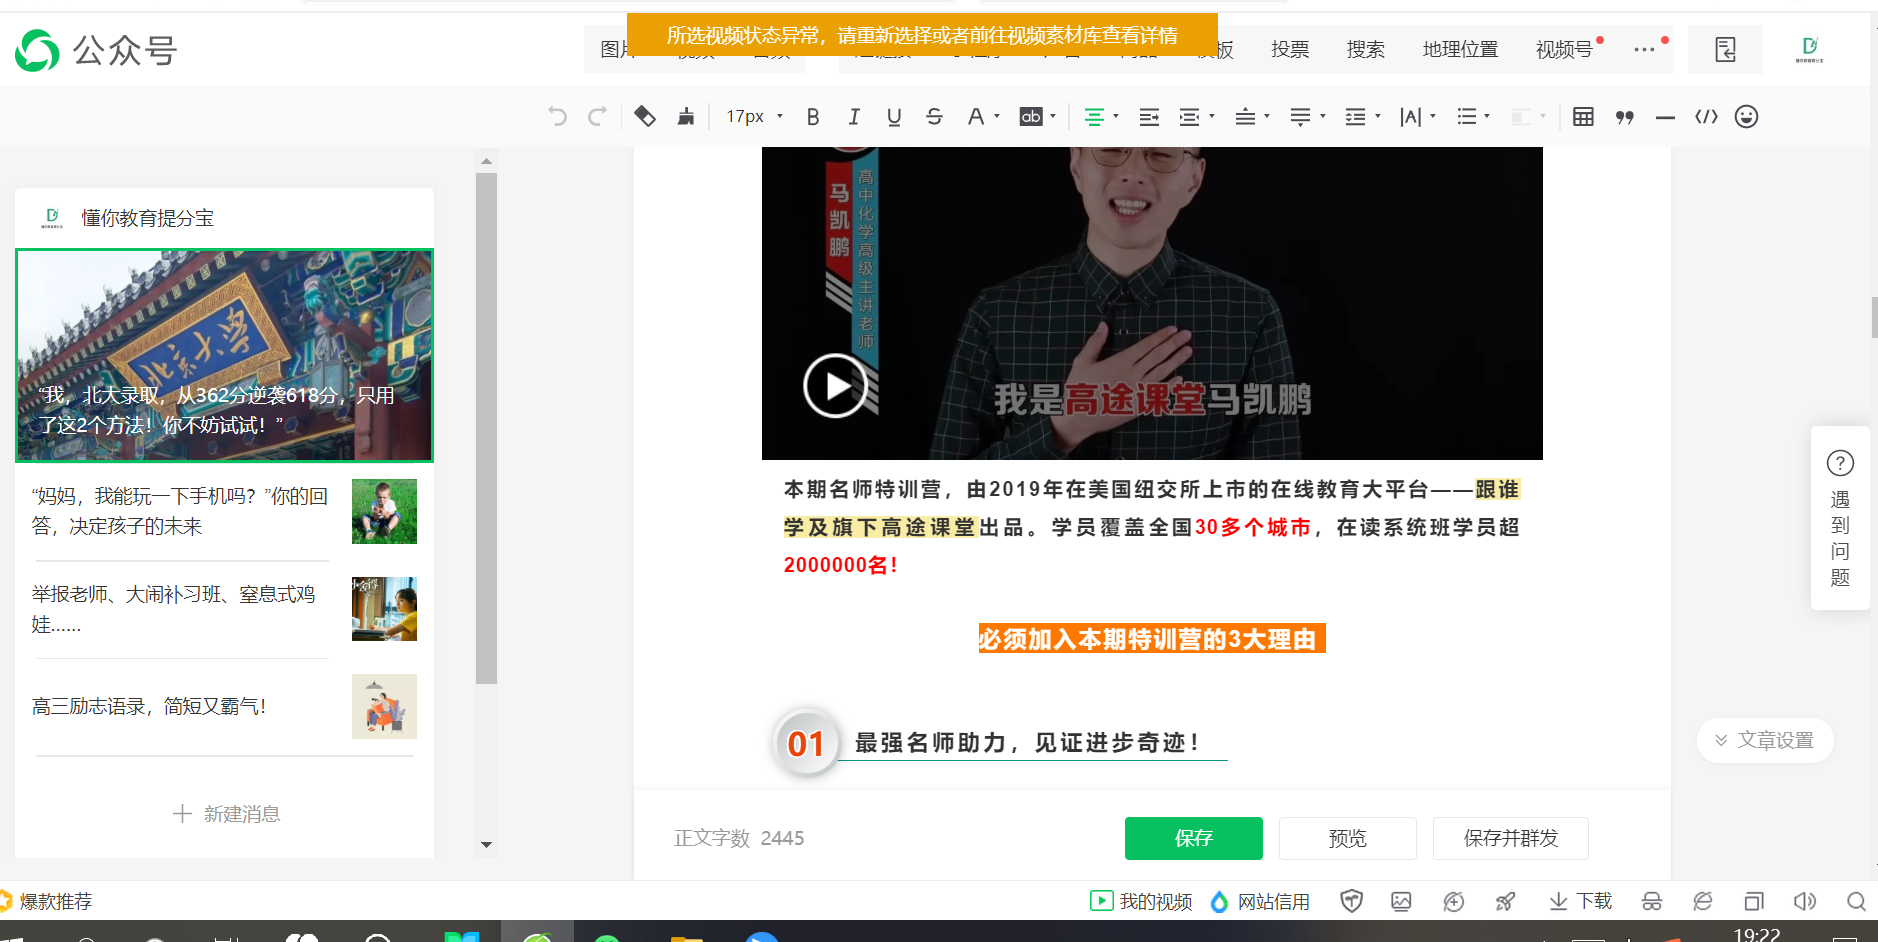Undo the last edit in the editor toolbar
Viewport: 1878px width, 942px height.
click(557, 117)
